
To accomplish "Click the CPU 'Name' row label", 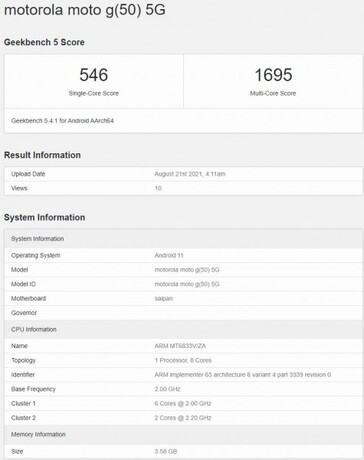I will coord(19,346).
